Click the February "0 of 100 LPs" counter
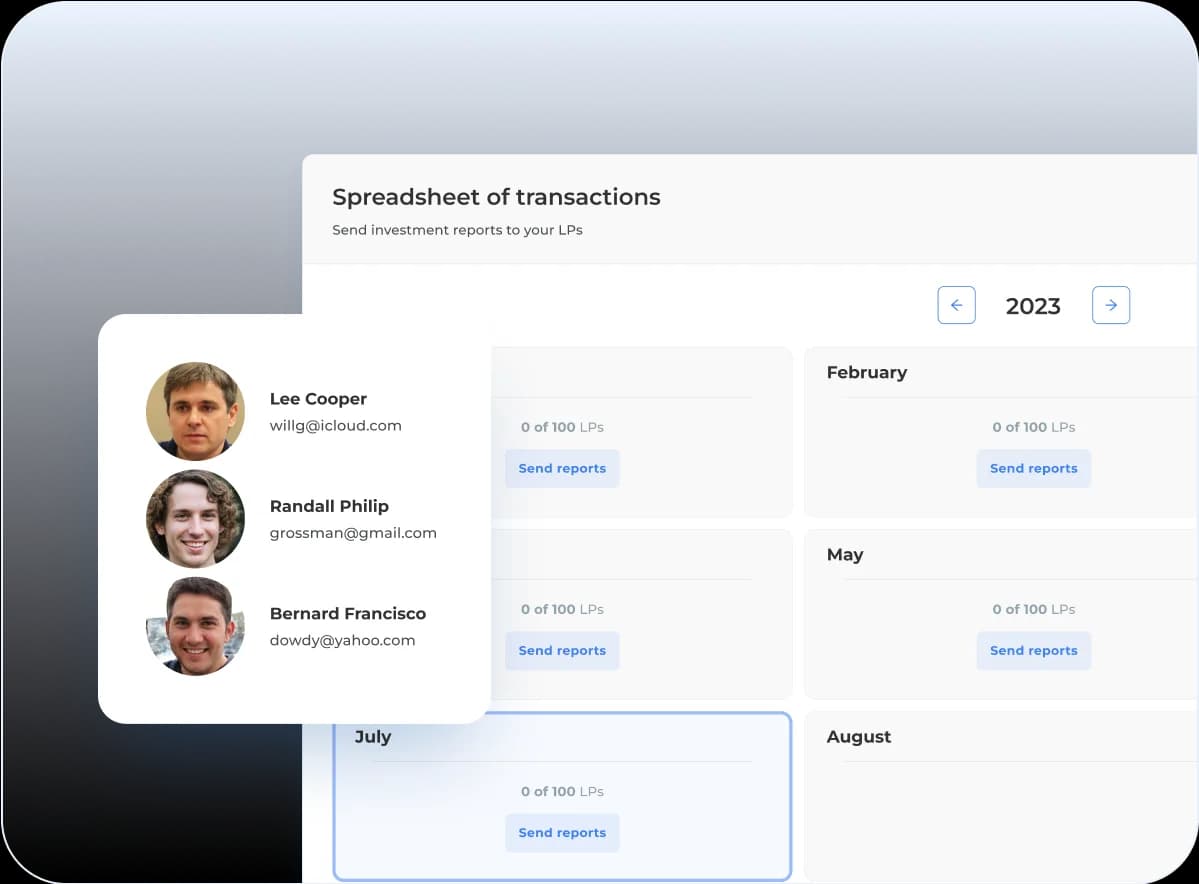This screenshot has height=884, width=1199. point(1033,427)
